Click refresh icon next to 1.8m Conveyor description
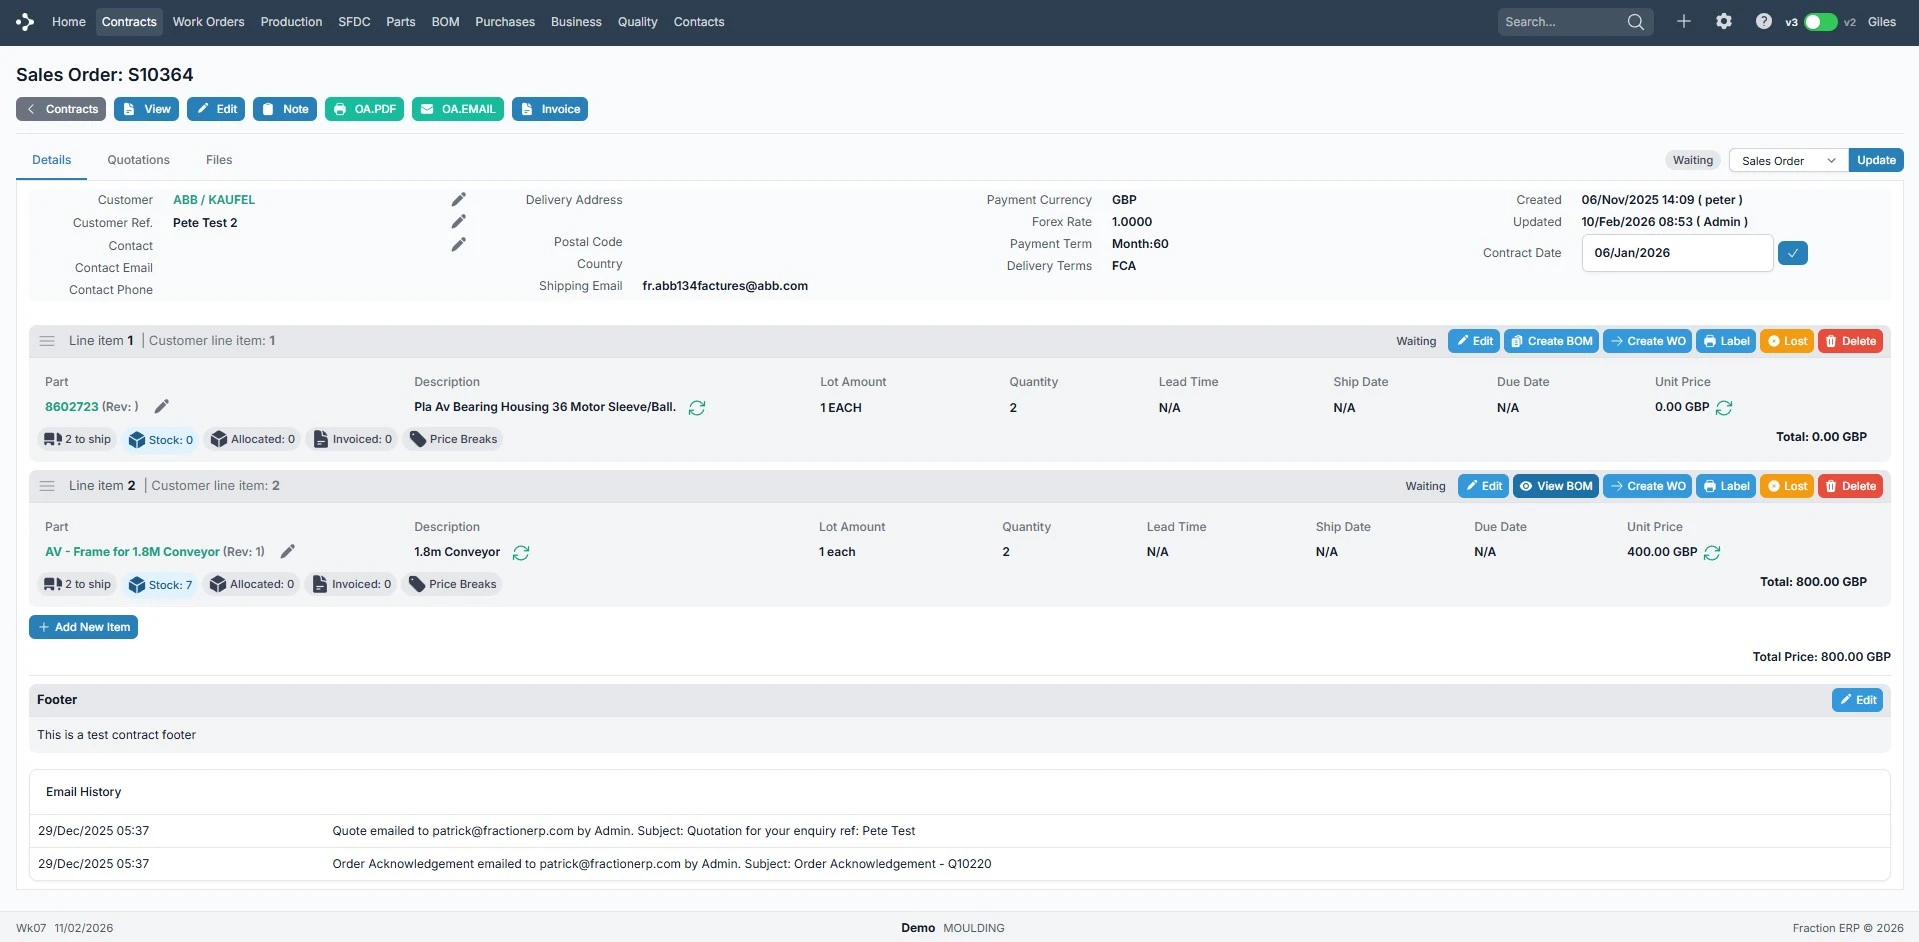The height and width of the screenshot is (942, 1919). point(521,553)
